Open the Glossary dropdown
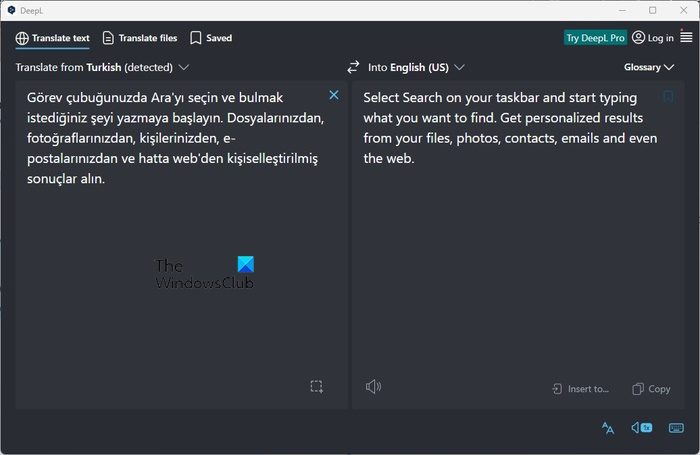Screen dimensions: 700x455 649,67
